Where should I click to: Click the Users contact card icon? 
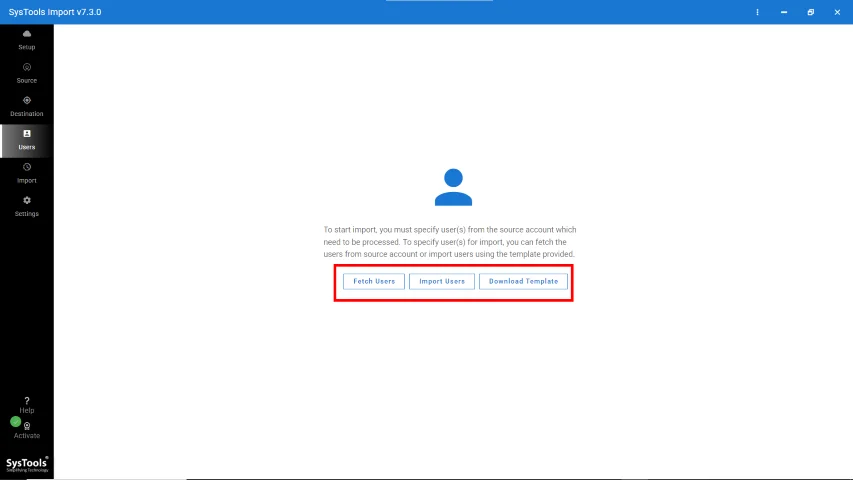click(x=27, y=134)
